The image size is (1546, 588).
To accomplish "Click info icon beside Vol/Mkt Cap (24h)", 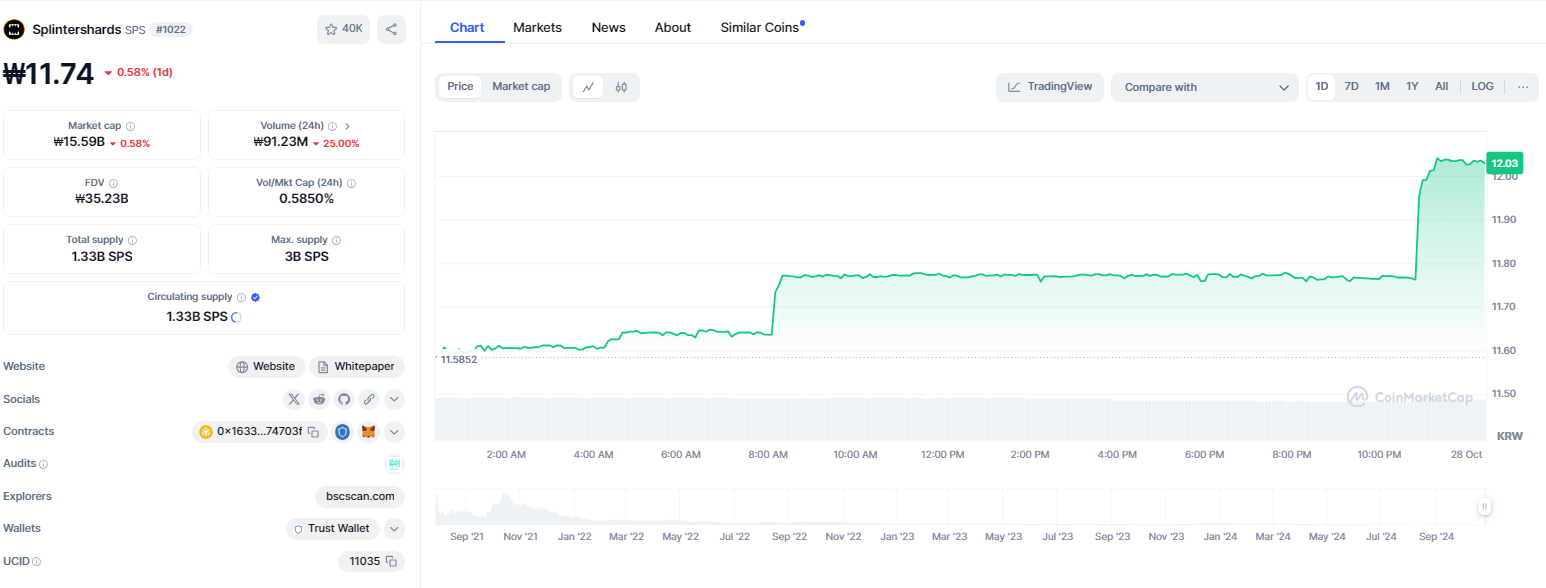I will (x=351, y=183).
